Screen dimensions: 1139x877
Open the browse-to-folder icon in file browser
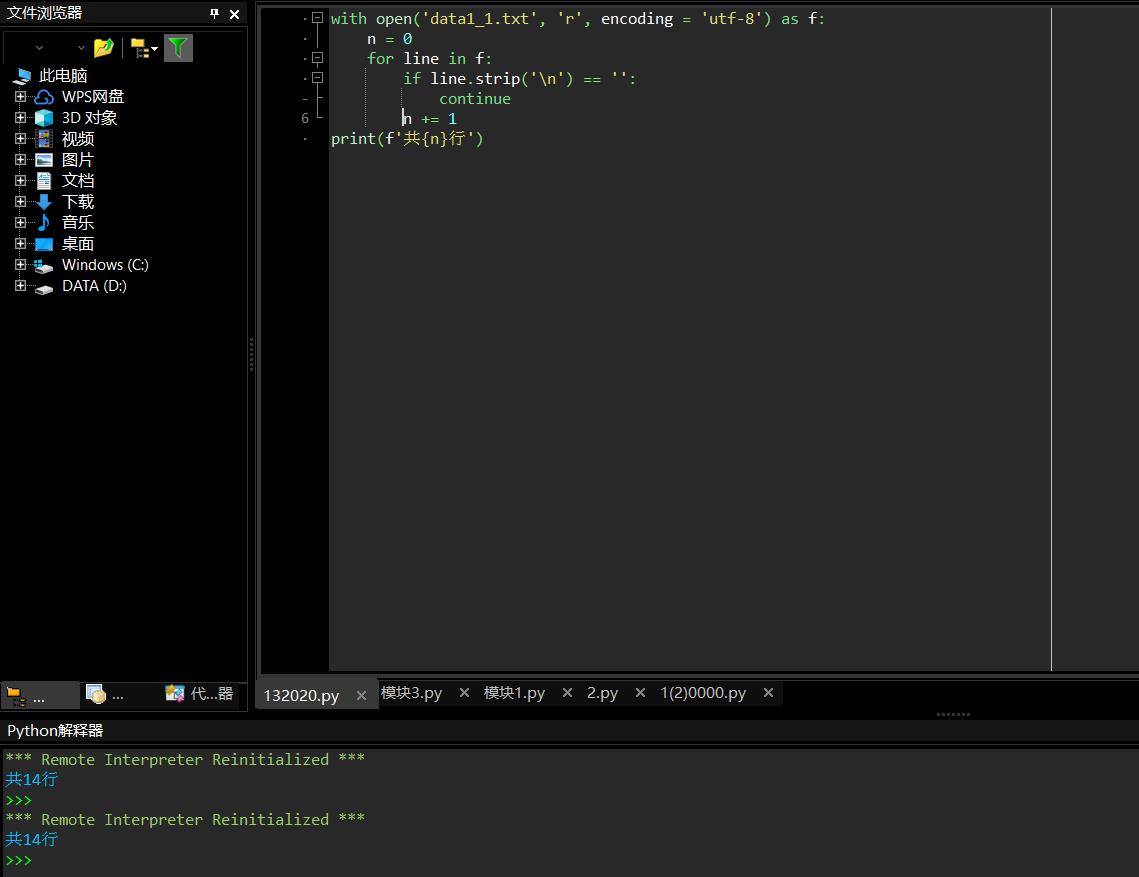[104, 48]
